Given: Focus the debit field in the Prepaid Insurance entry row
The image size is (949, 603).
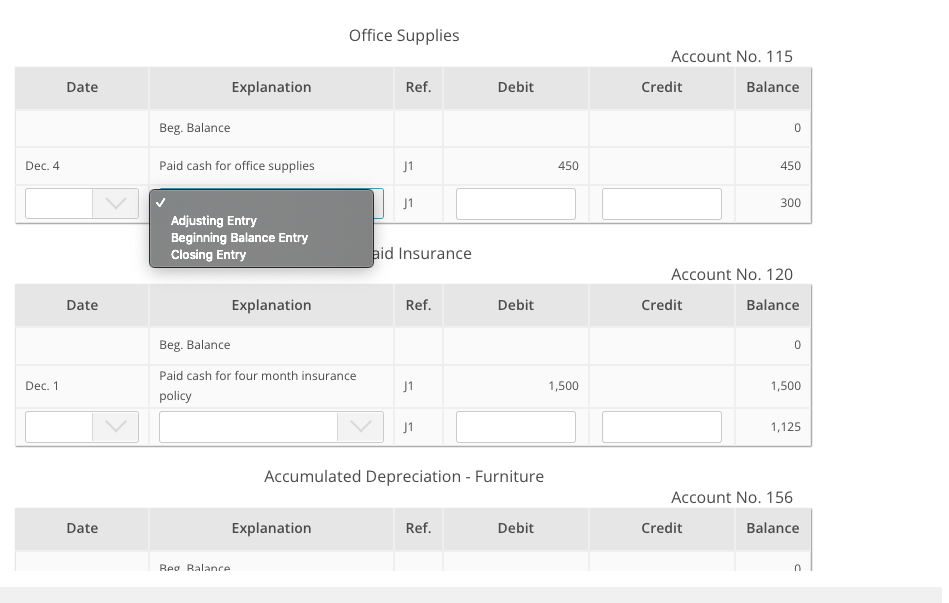Looking at the screenshot, I should 516,427.
